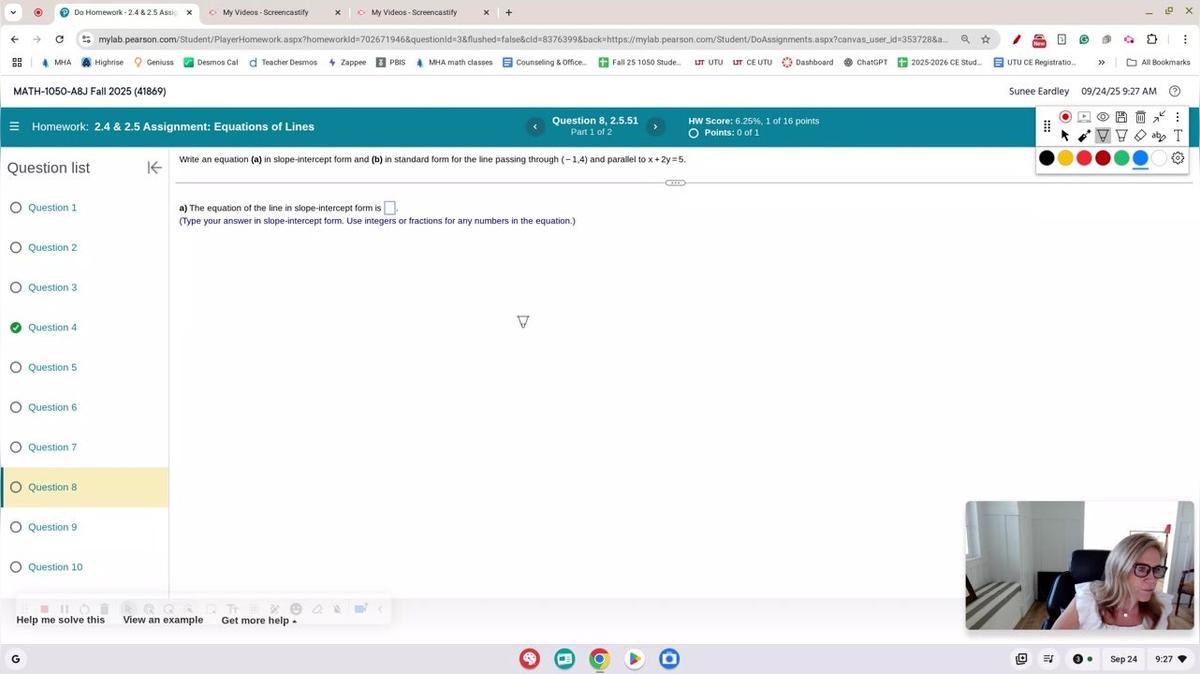
Task: Pick the eraser annotation tool
Action: pyautogui.click(x=1140, y=135)
